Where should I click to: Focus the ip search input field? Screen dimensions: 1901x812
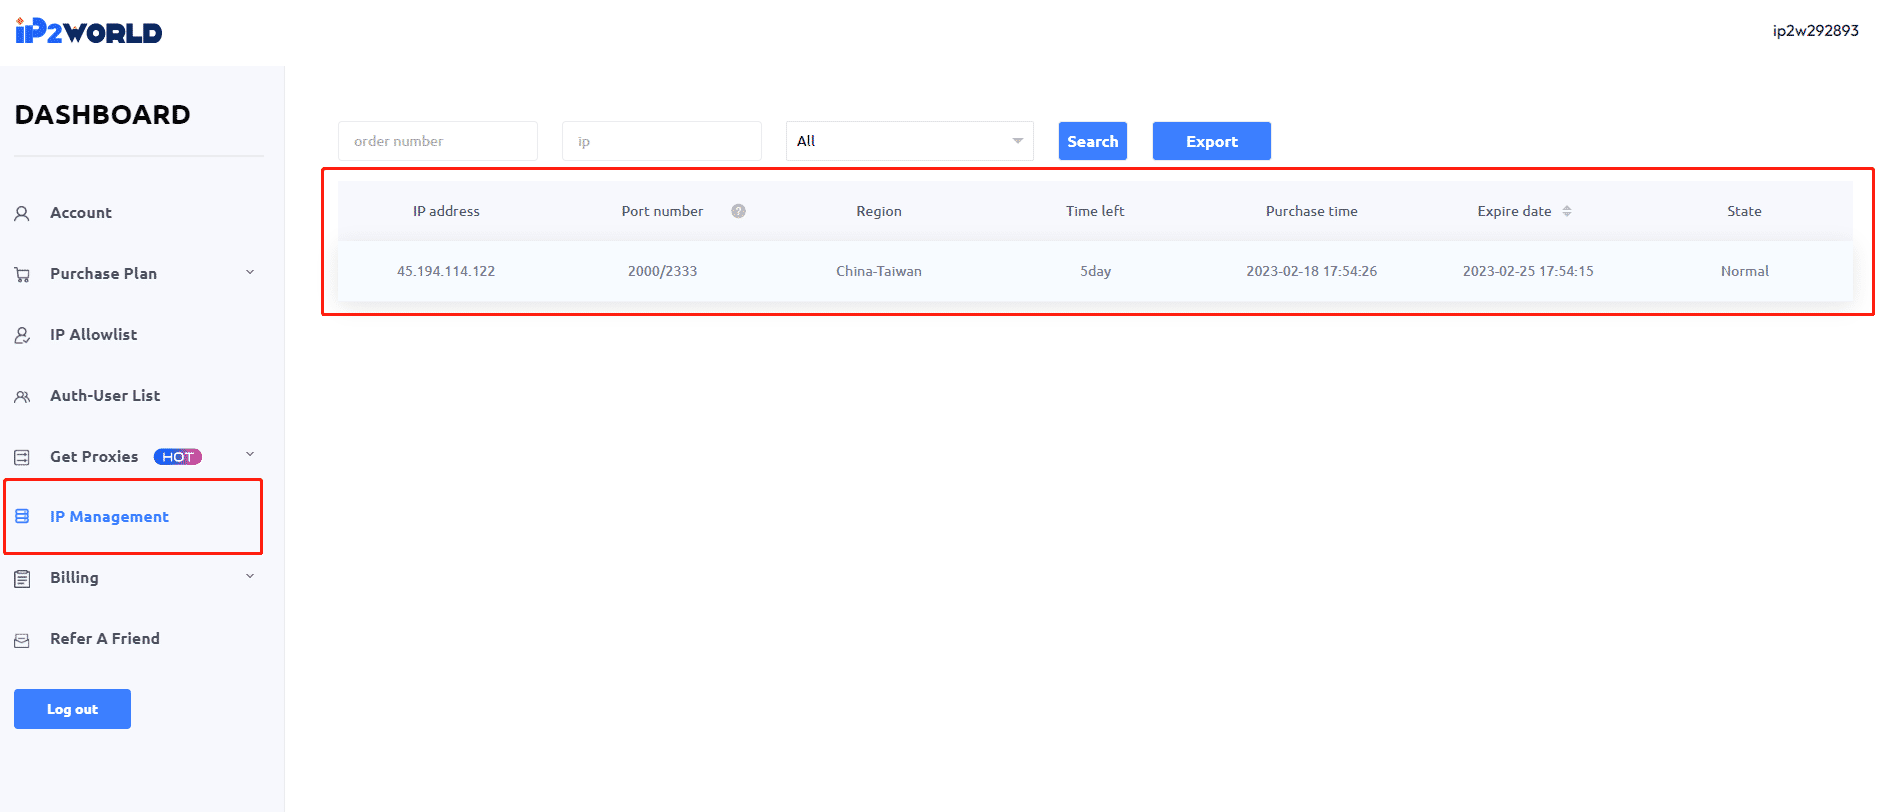[x=662, y=141]
